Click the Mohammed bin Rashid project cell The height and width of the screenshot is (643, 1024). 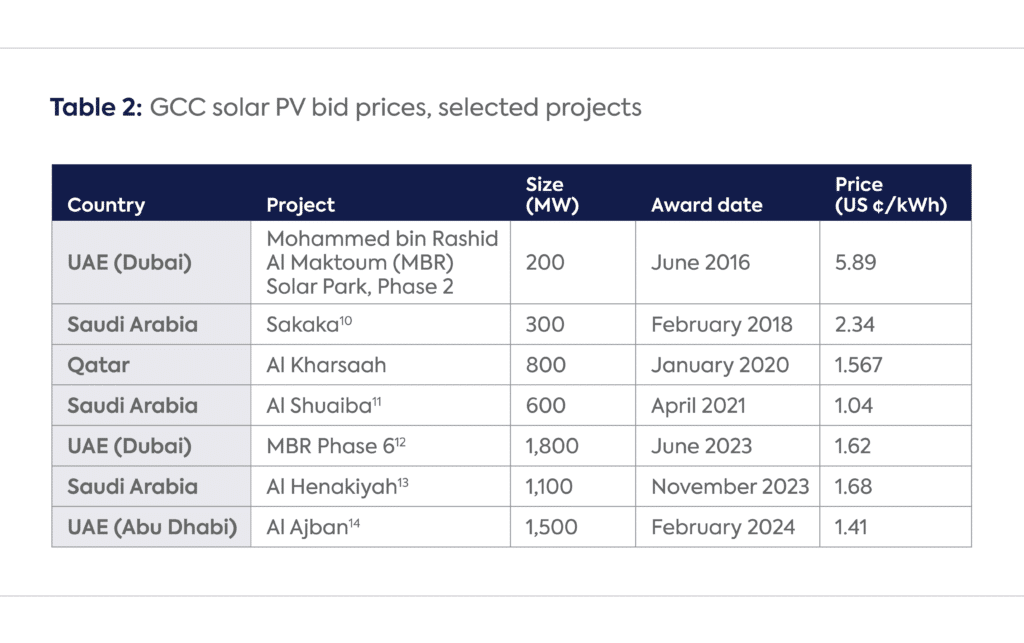click(381, 262)
